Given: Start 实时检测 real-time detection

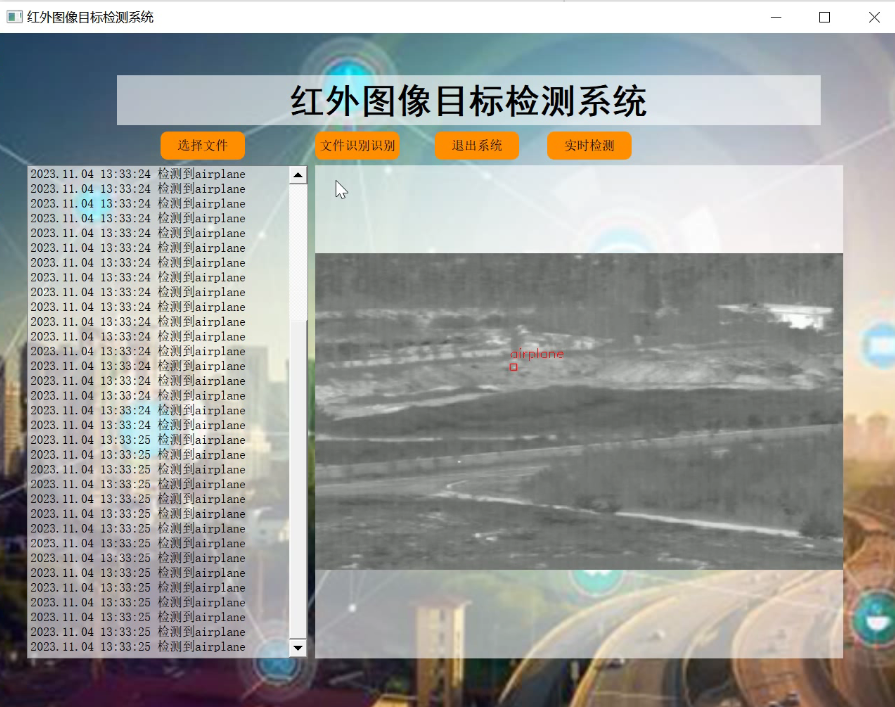Looking at the screenshot, I should point(589,146).
